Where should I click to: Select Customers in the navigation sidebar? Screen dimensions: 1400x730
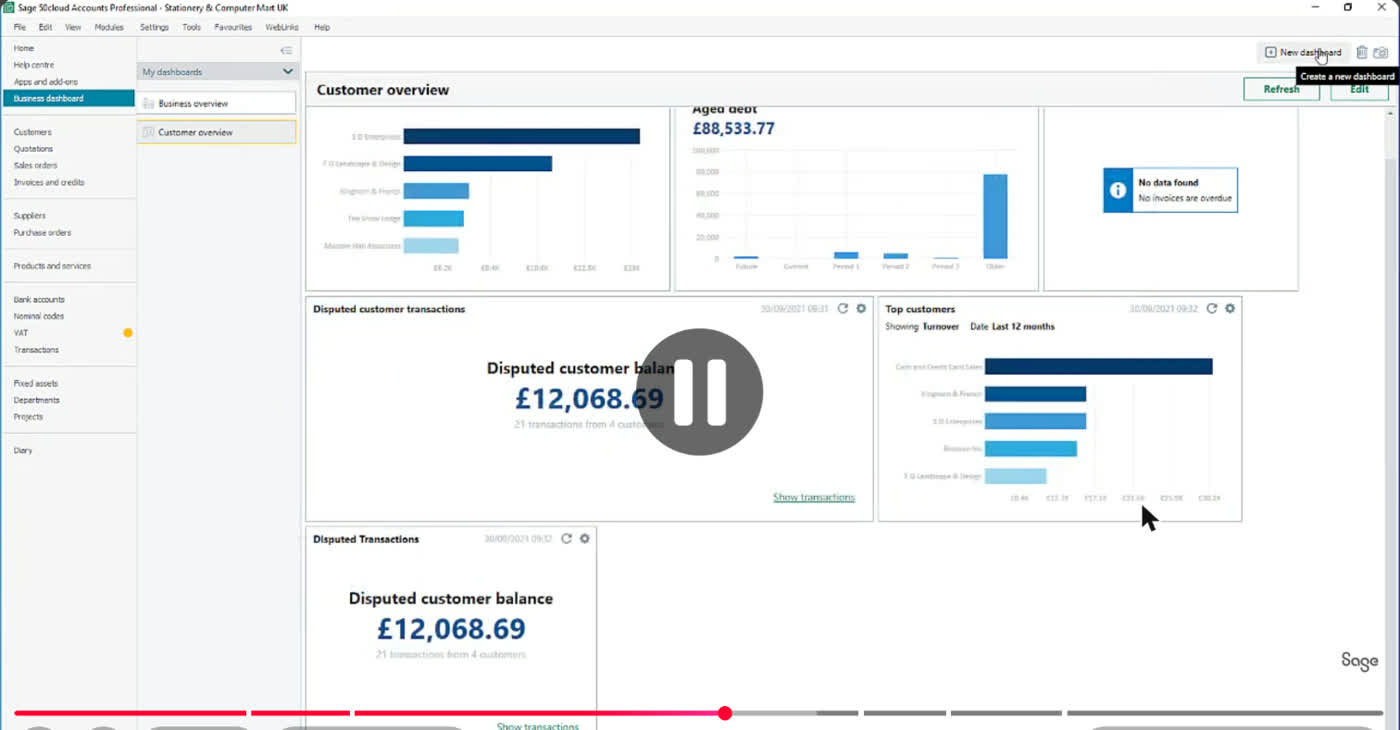tap(33, 132)
